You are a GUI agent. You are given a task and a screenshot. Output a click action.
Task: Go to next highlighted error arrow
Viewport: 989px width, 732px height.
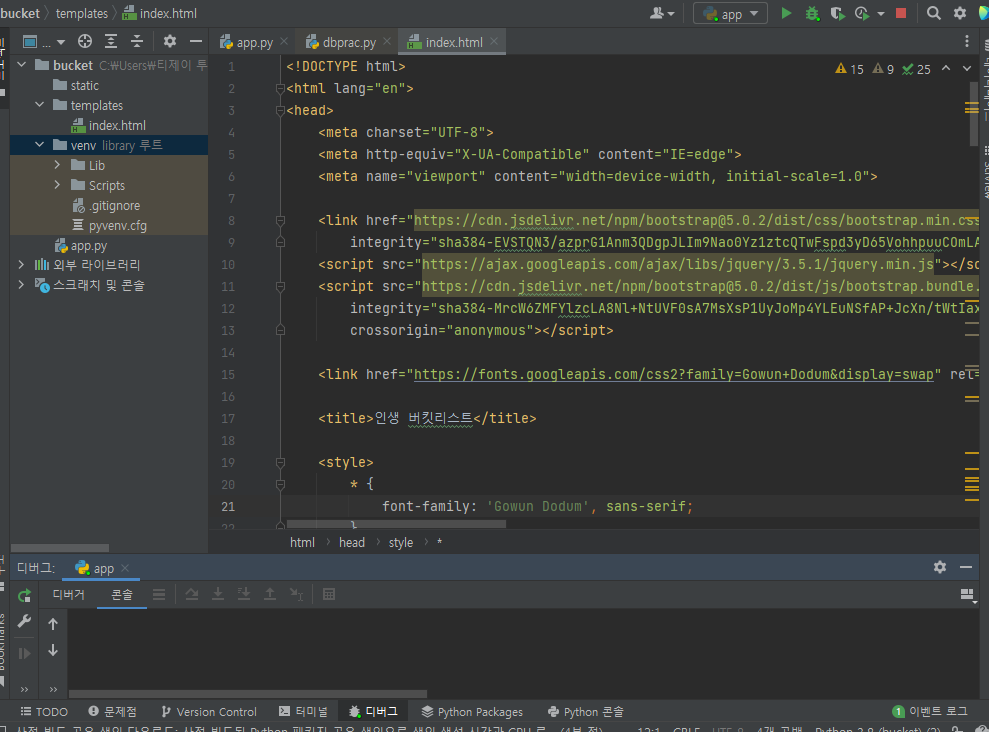pyautogui.click(x=966, y=69)
